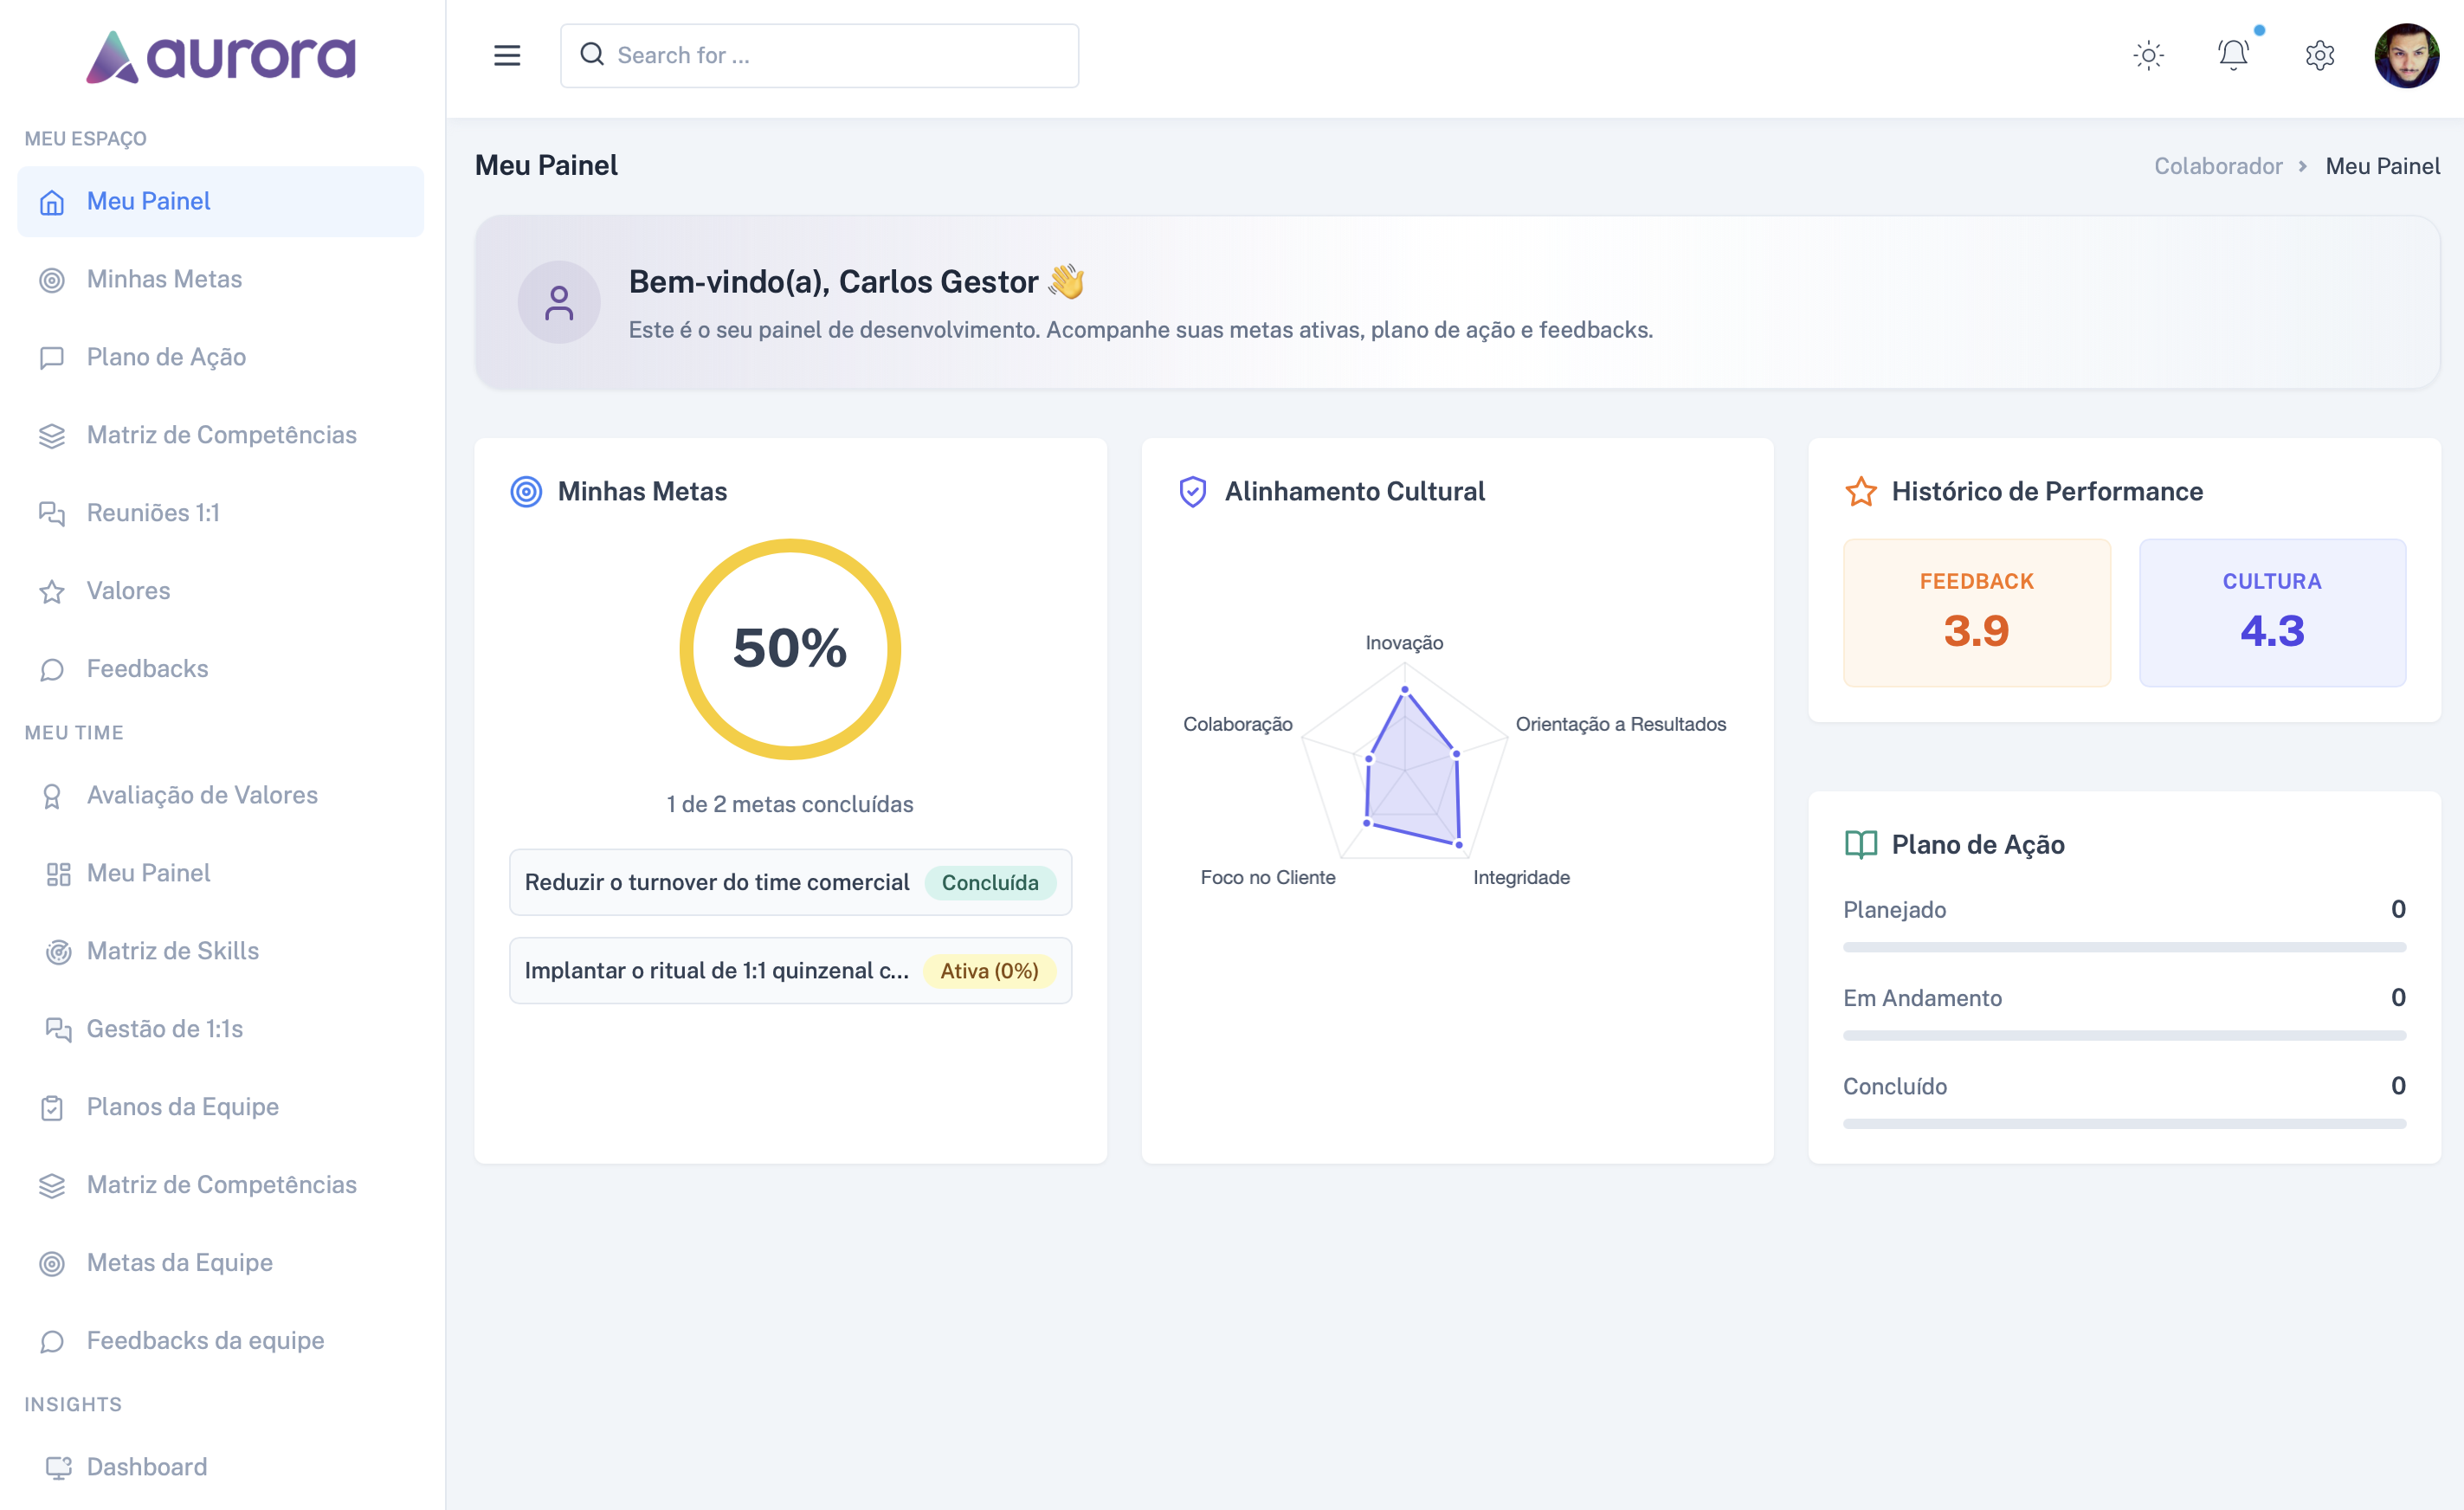The width and height of the screenshot is (2464, 1510).
Task: Open Valores menu item
Action: pyautogui.click(x=220, y=591)
